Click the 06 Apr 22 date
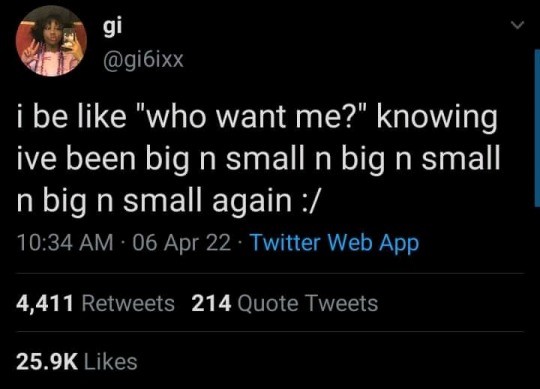The width and height of the screenshot is (540, 389). (181, 243)
